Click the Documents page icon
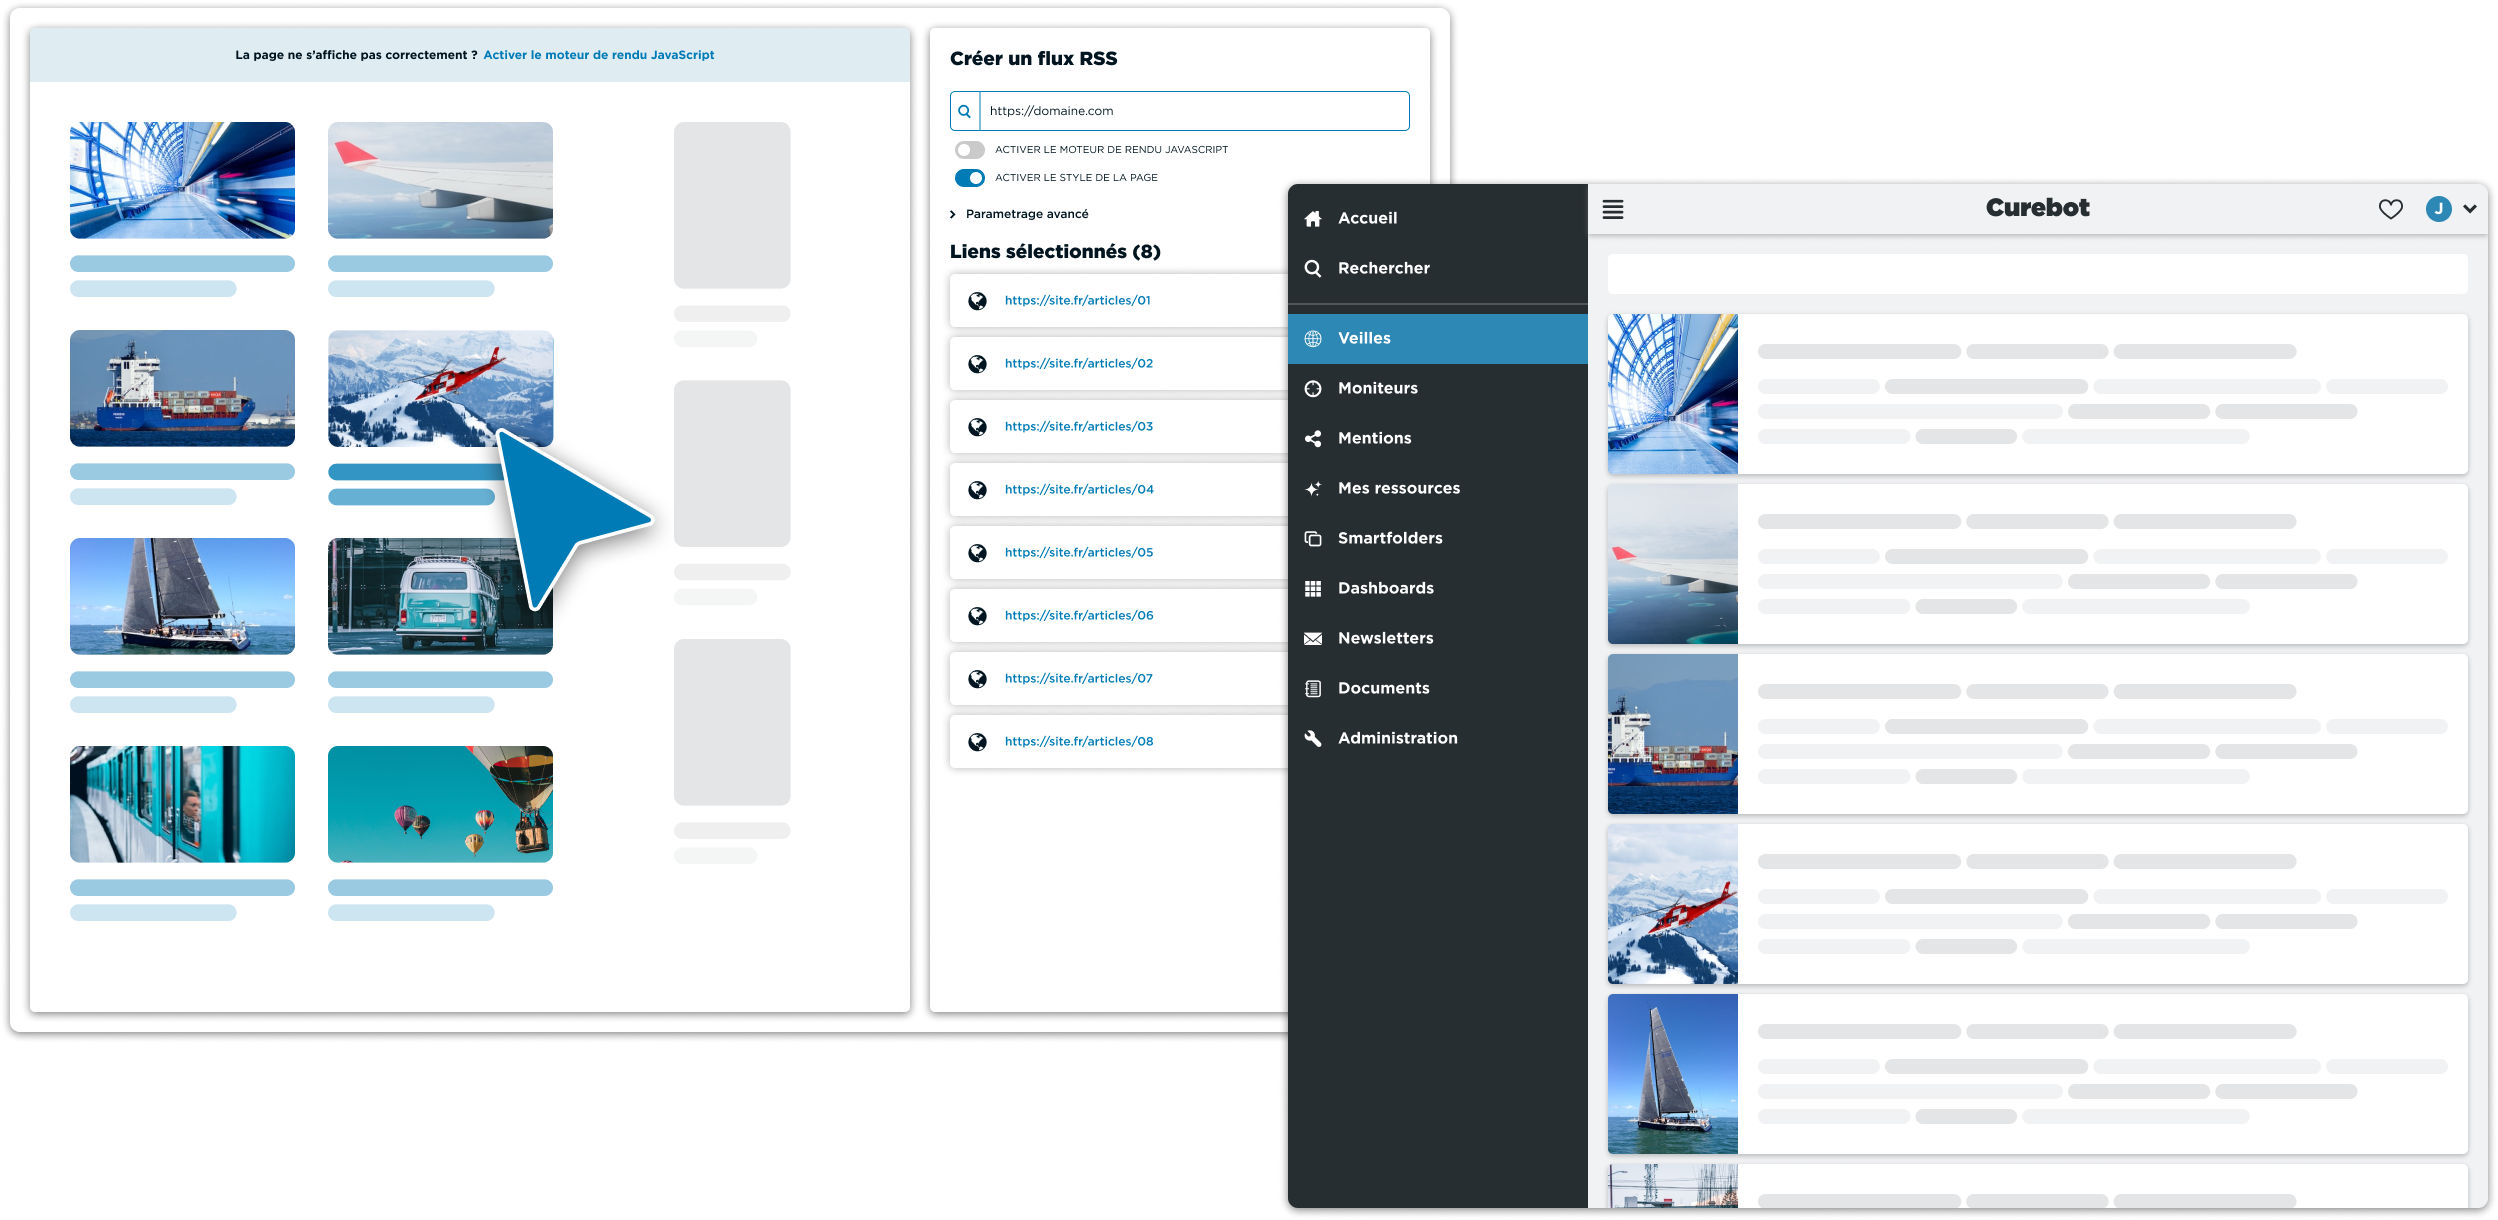The height and width of the screenshot is (1220, 2498). [1313, 688]
